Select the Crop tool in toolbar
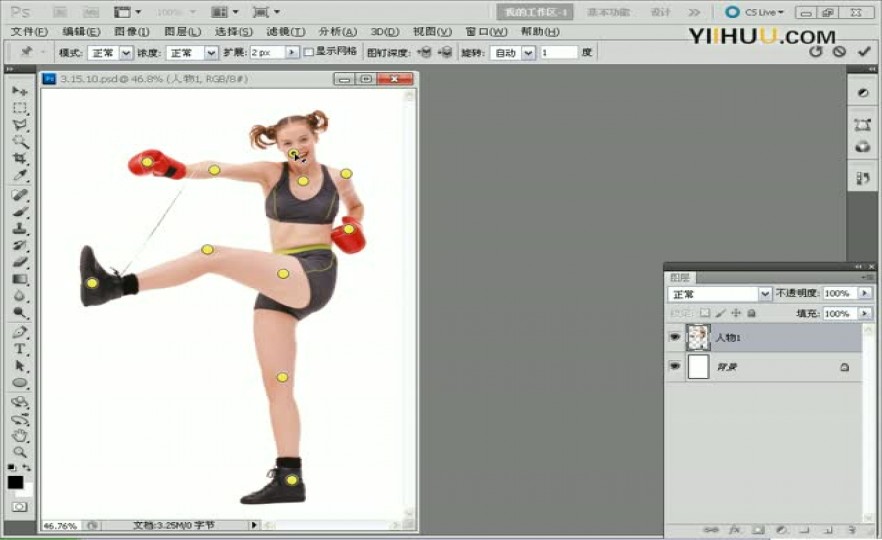Screen dimensions: 882x540 [20, 158]
